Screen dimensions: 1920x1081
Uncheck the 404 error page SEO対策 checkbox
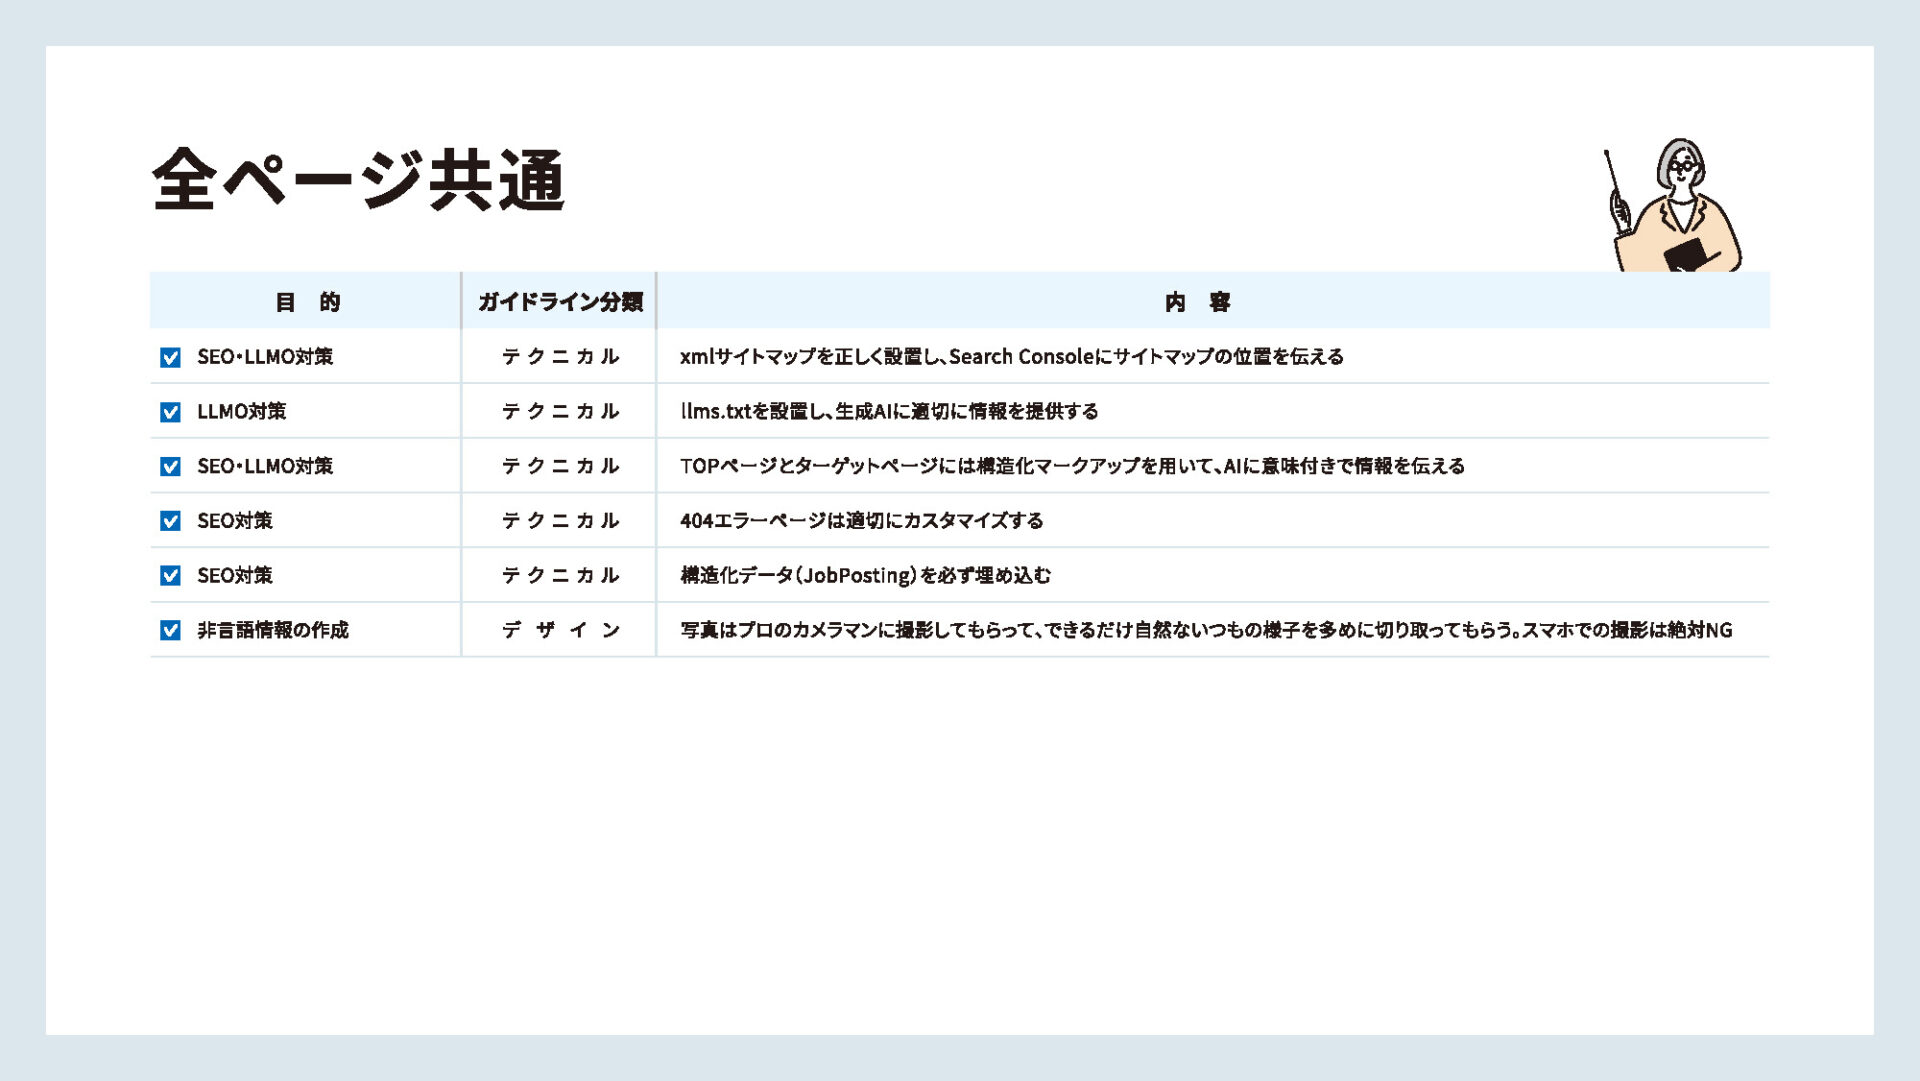(x=170, y=521)
